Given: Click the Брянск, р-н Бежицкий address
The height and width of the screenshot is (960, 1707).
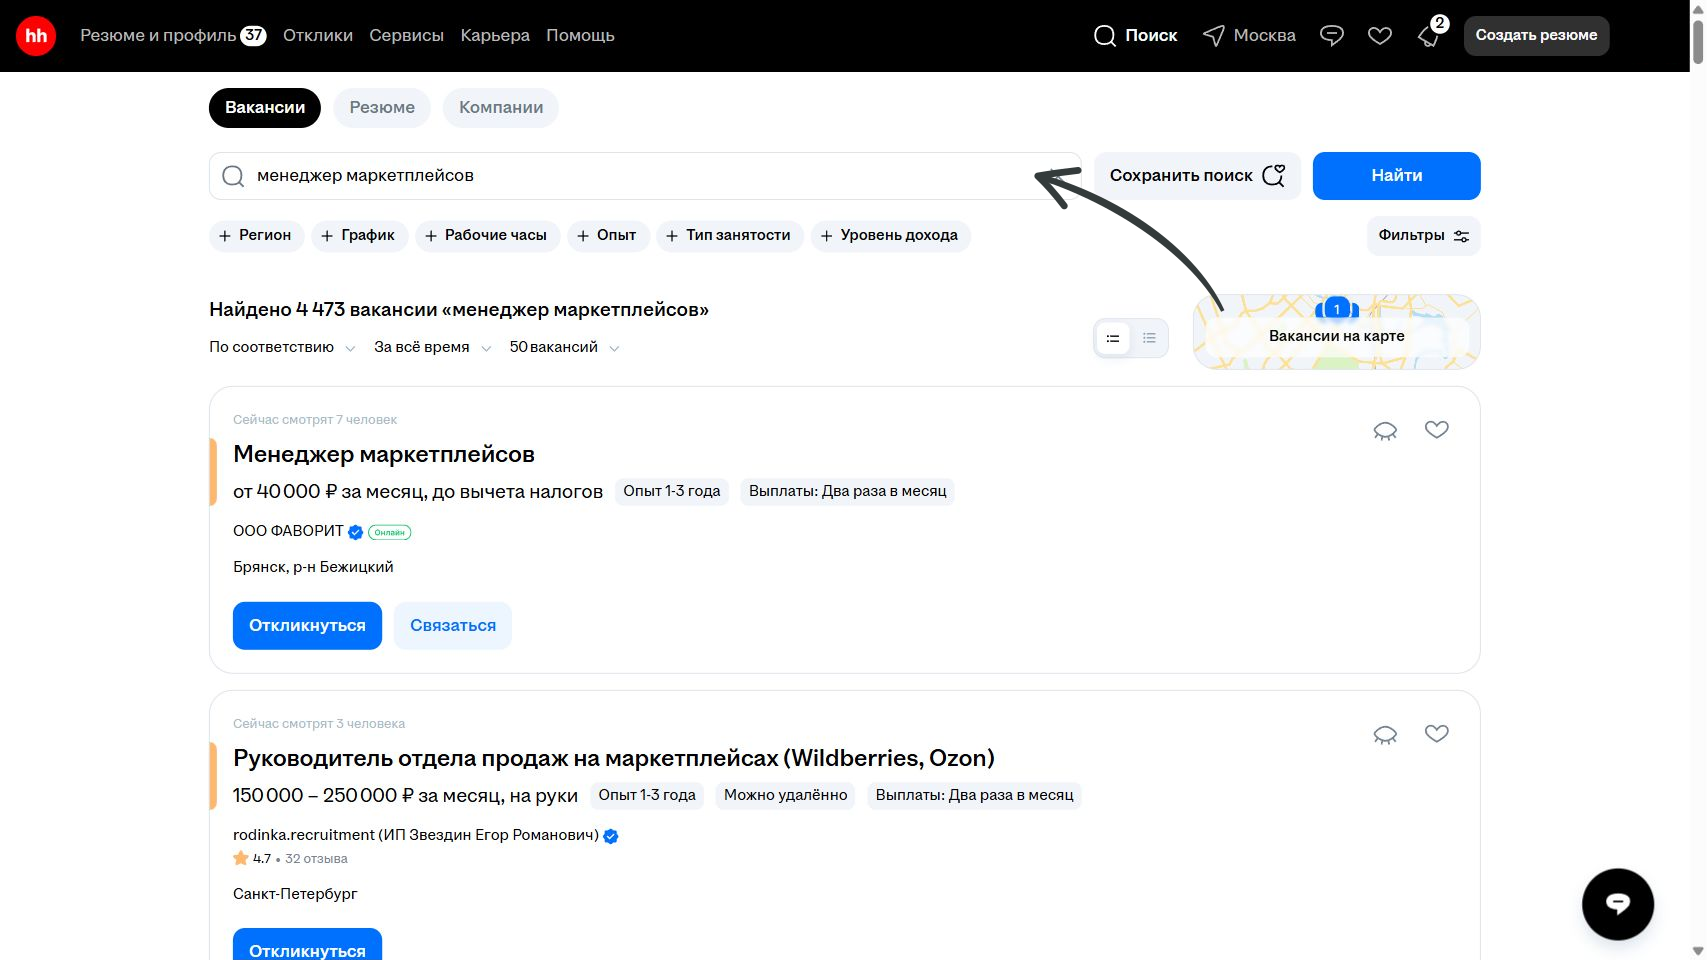Looking at the screenshot, I should pos(313,567).
